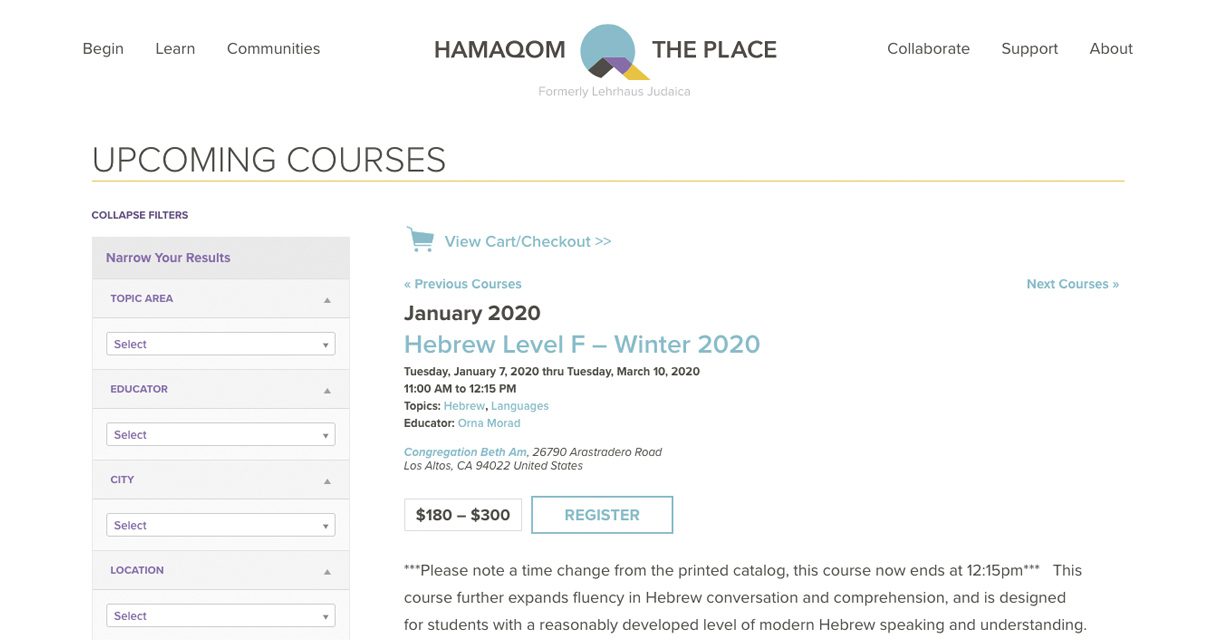
Task: Click the Collapse Filters link
Action: [140, 215]
